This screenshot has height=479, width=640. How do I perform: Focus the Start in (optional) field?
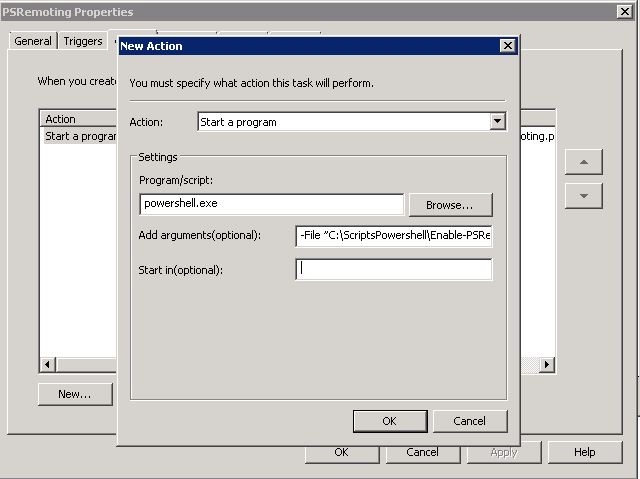pos(393,269)
